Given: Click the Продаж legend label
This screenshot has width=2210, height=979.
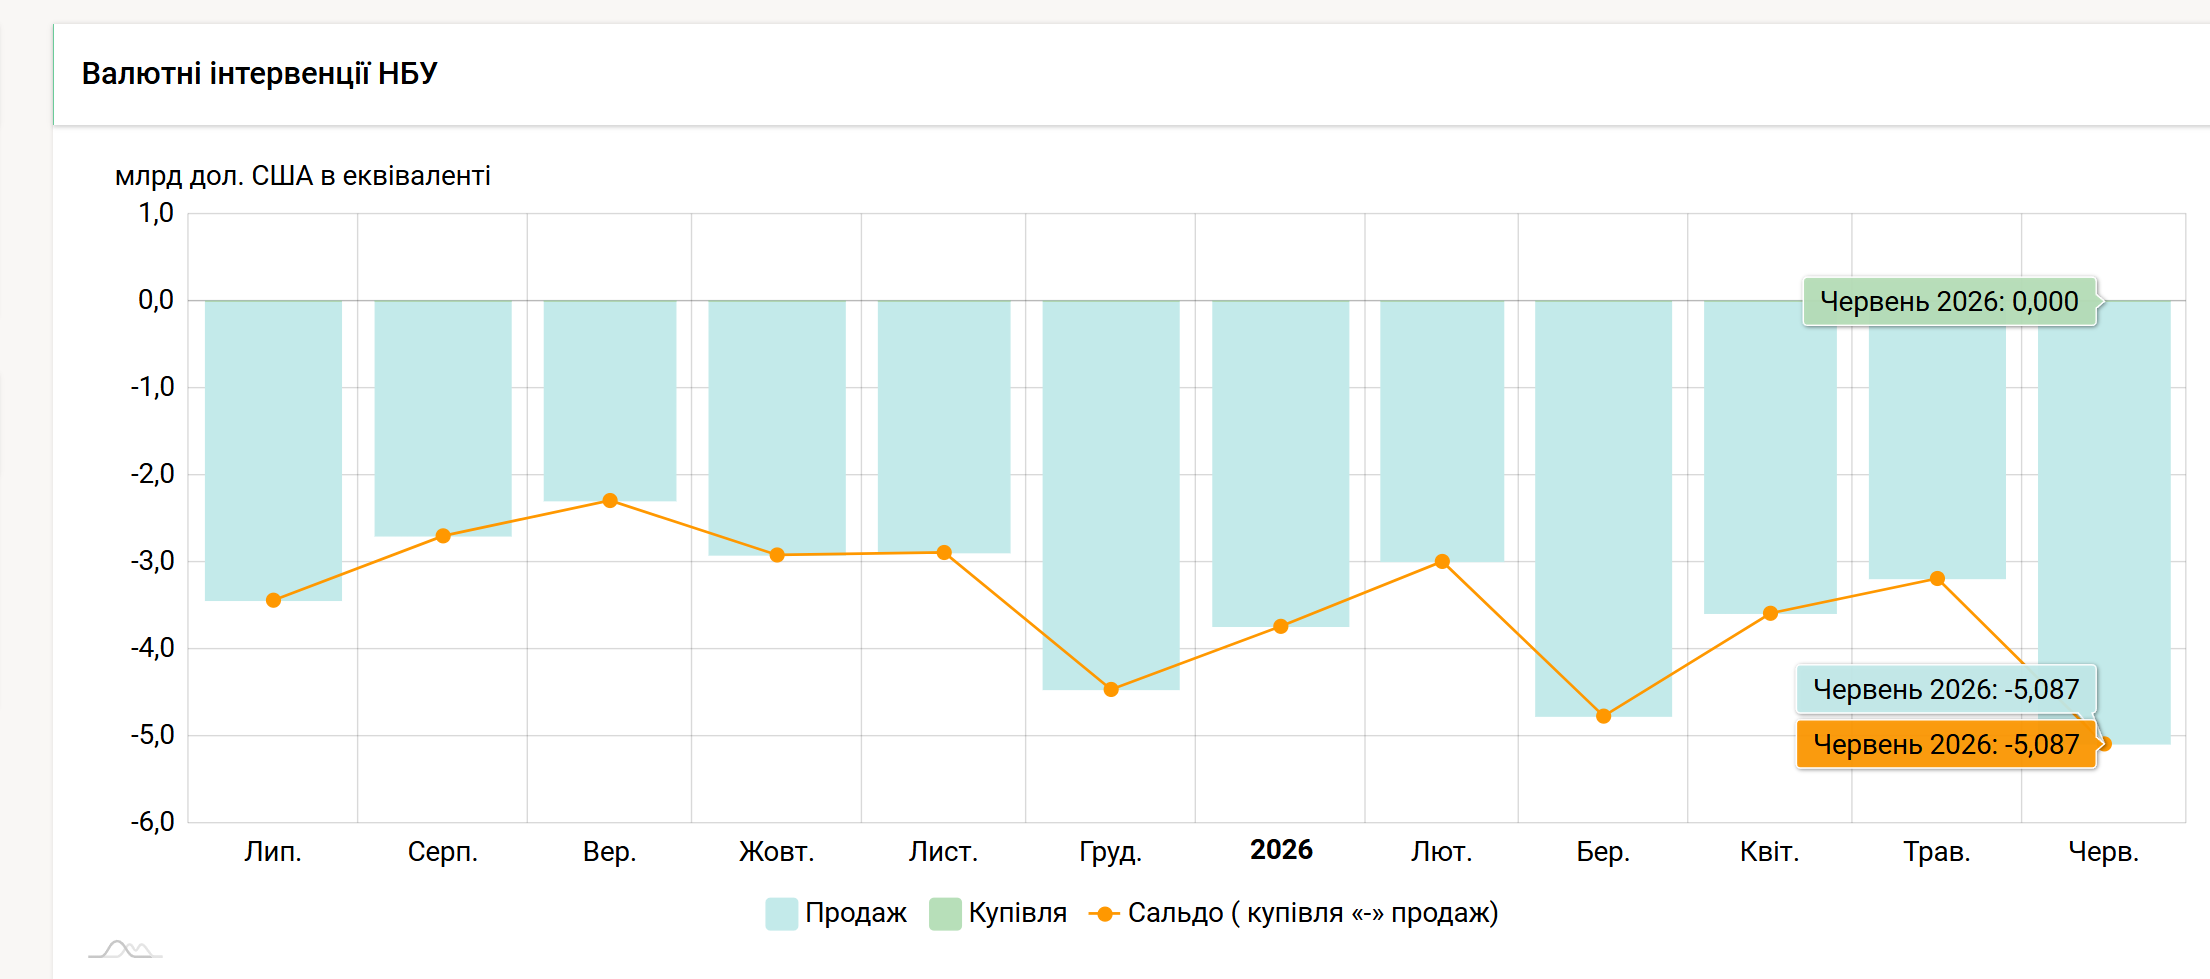Looking at the screenshot, I should pyautogui.click(x=856, y=913).
